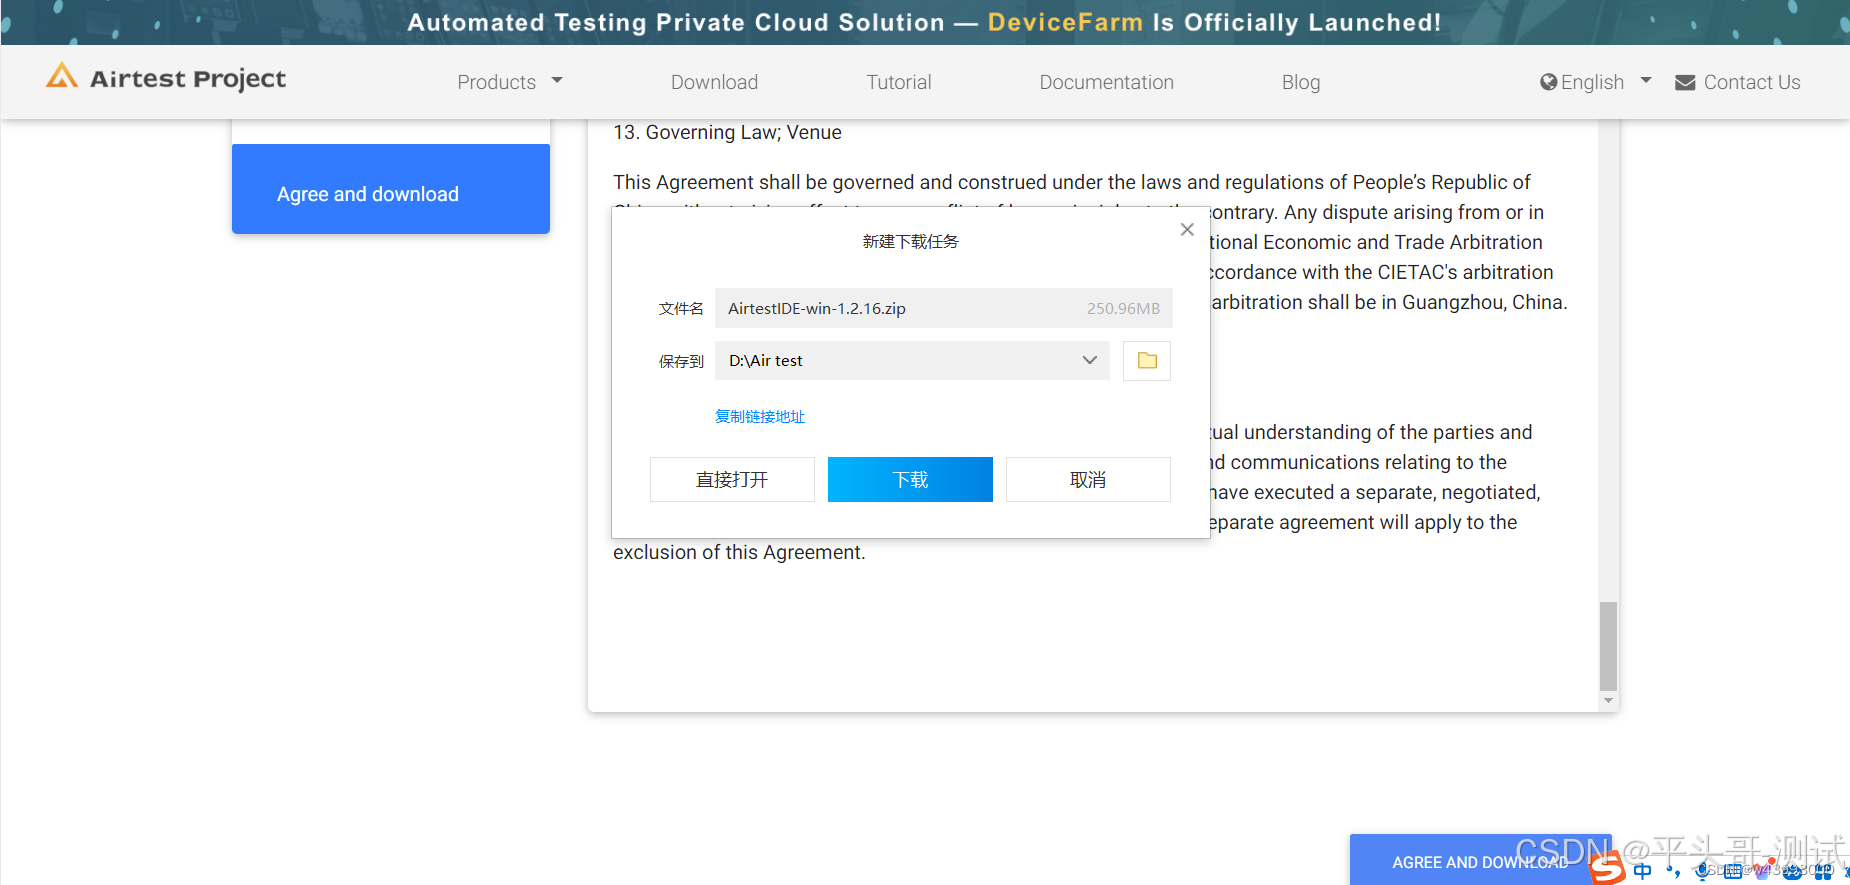
Task: Toggle the Chinese/English 中 input mode
Action: (1642, 871)
